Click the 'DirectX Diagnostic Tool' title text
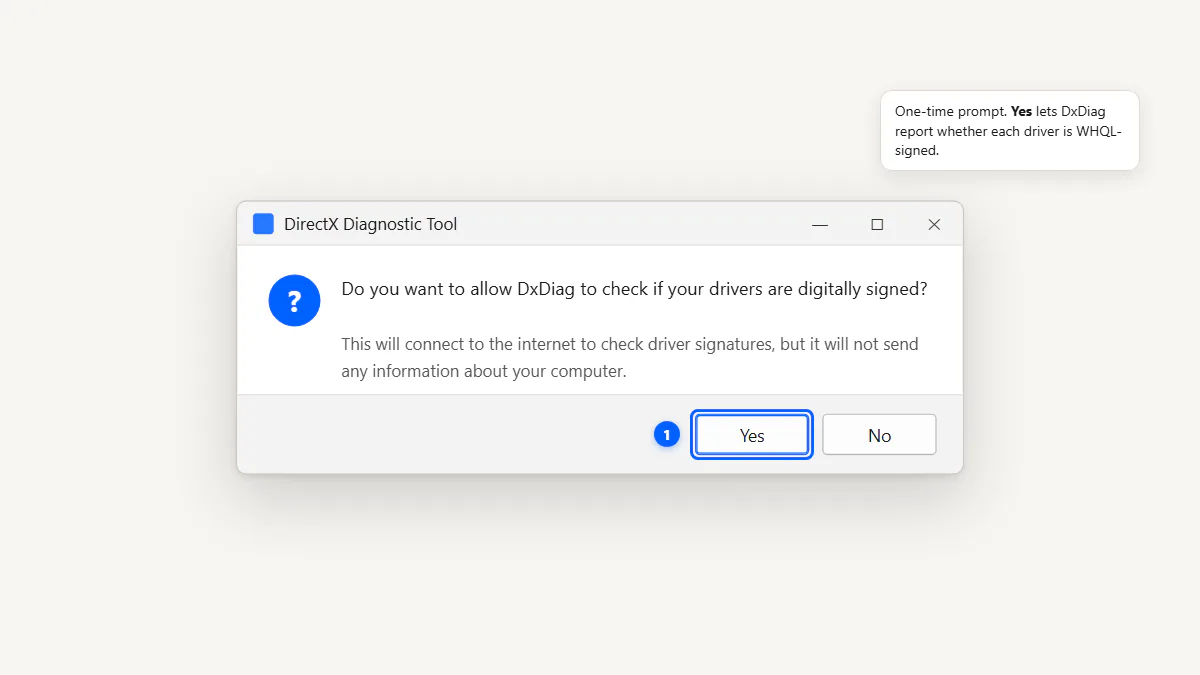The image size is (1200, 675). pos(370,224)
